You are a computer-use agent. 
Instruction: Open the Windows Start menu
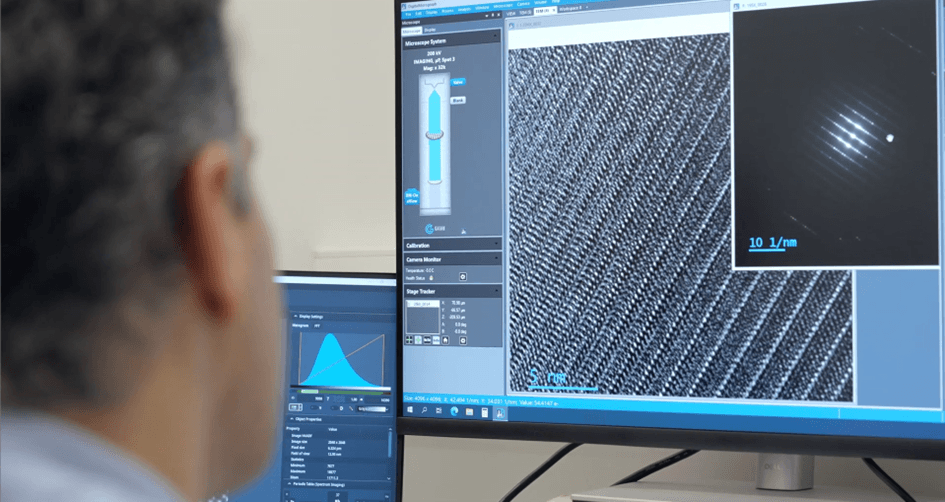411,410
